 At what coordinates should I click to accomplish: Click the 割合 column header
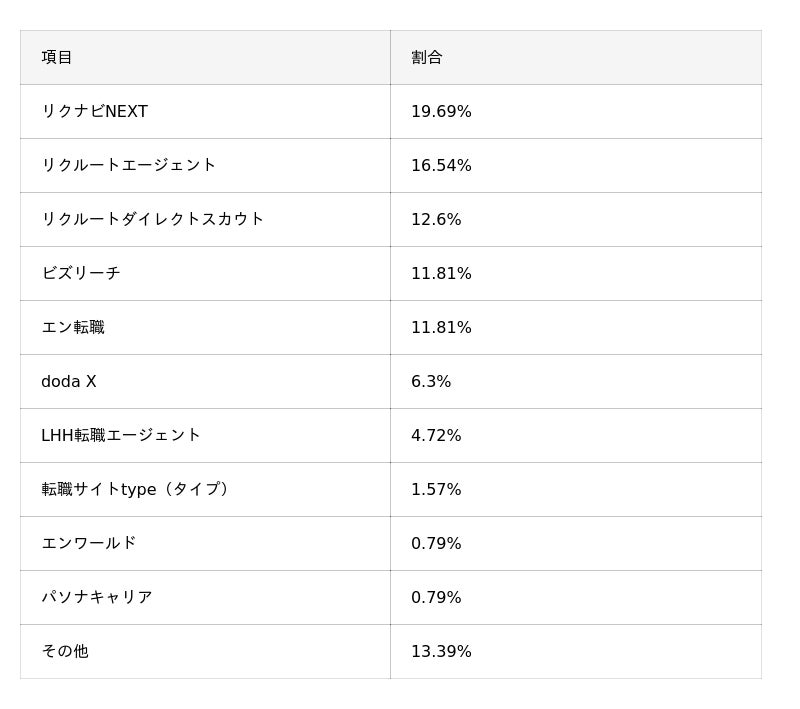tap(427, 57)
